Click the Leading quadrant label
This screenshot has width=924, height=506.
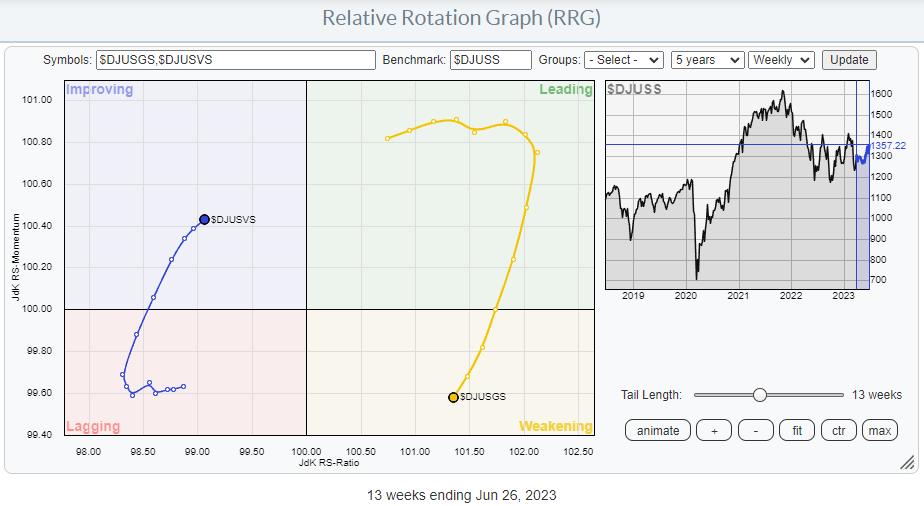click(x=565, y=90)
